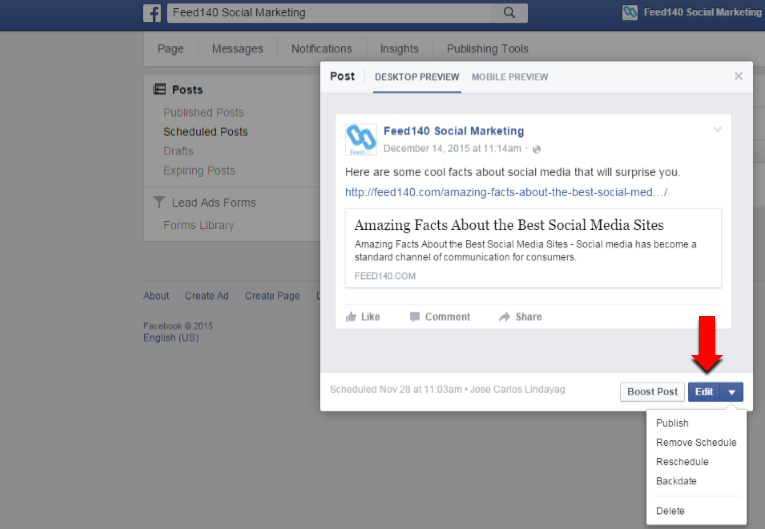Click the search magnifier icon

pos(509,13)
